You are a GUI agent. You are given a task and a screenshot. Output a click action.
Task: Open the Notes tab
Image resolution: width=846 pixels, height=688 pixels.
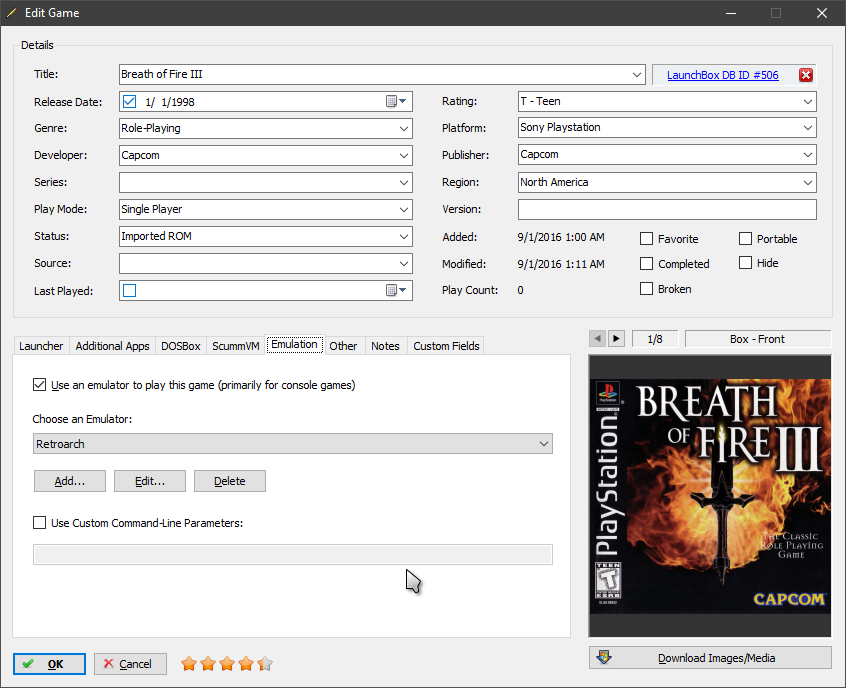[385, 346]
